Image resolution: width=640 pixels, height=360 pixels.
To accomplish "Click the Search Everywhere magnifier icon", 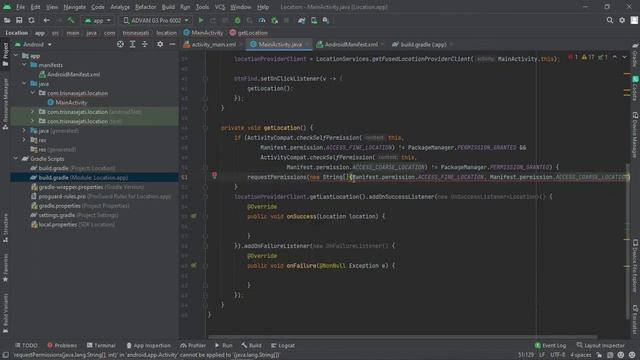I will click(x=610, y=20).
